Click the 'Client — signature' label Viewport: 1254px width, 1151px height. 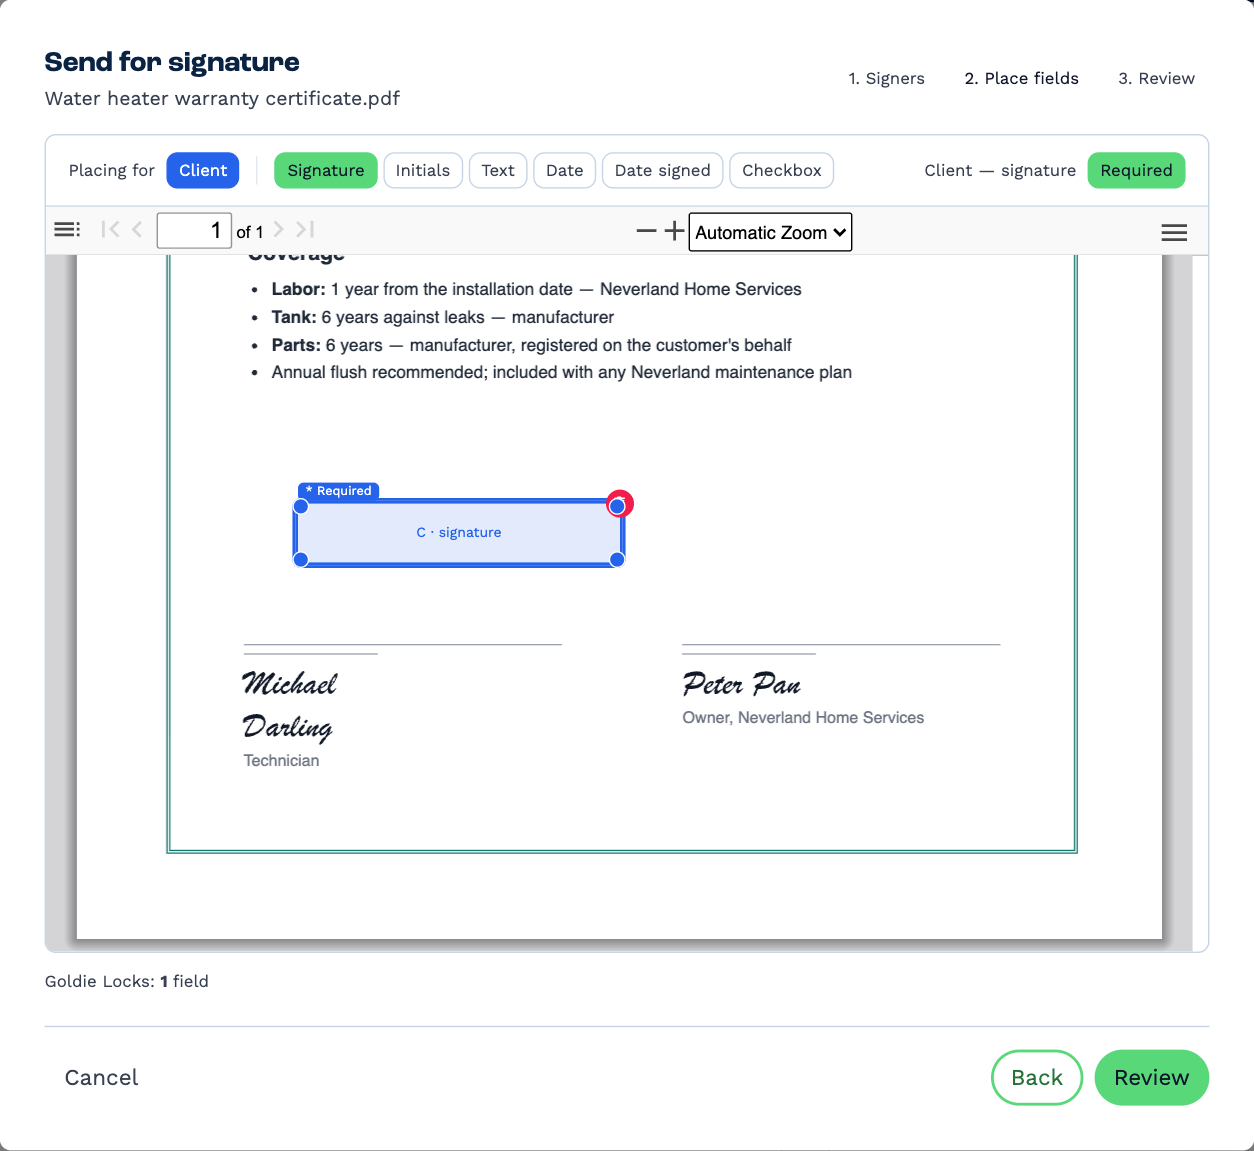click(x=1000, y=170)
